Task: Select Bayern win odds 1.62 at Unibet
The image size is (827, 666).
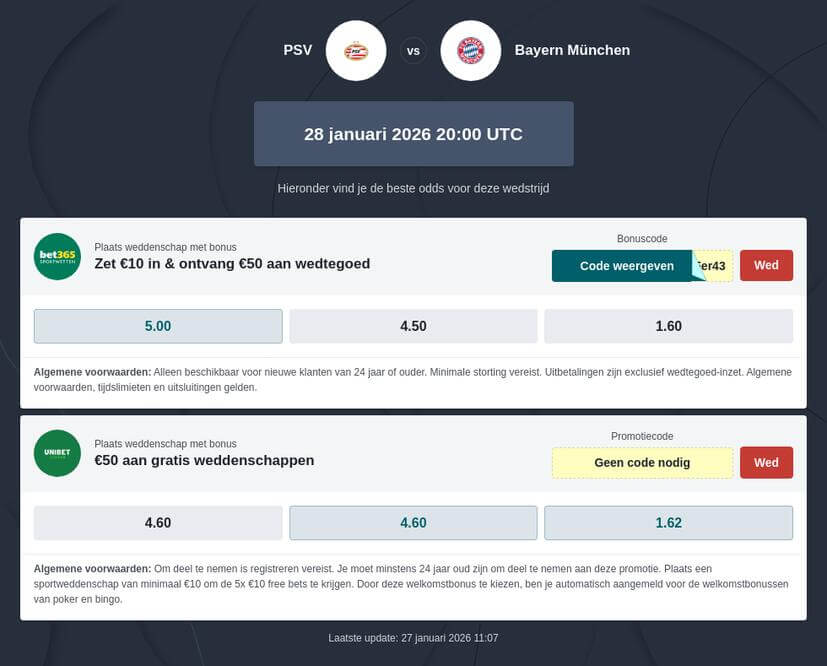Action: tap(668, 522)
